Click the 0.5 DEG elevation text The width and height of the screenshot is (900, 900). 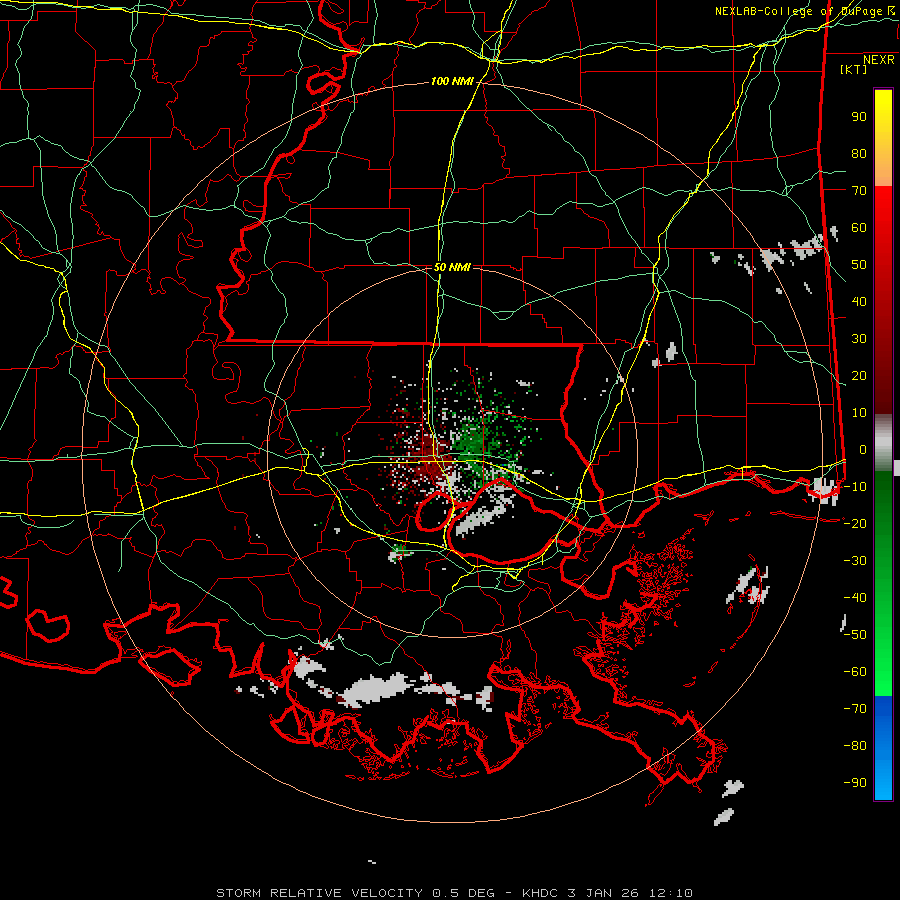(463, 893)
